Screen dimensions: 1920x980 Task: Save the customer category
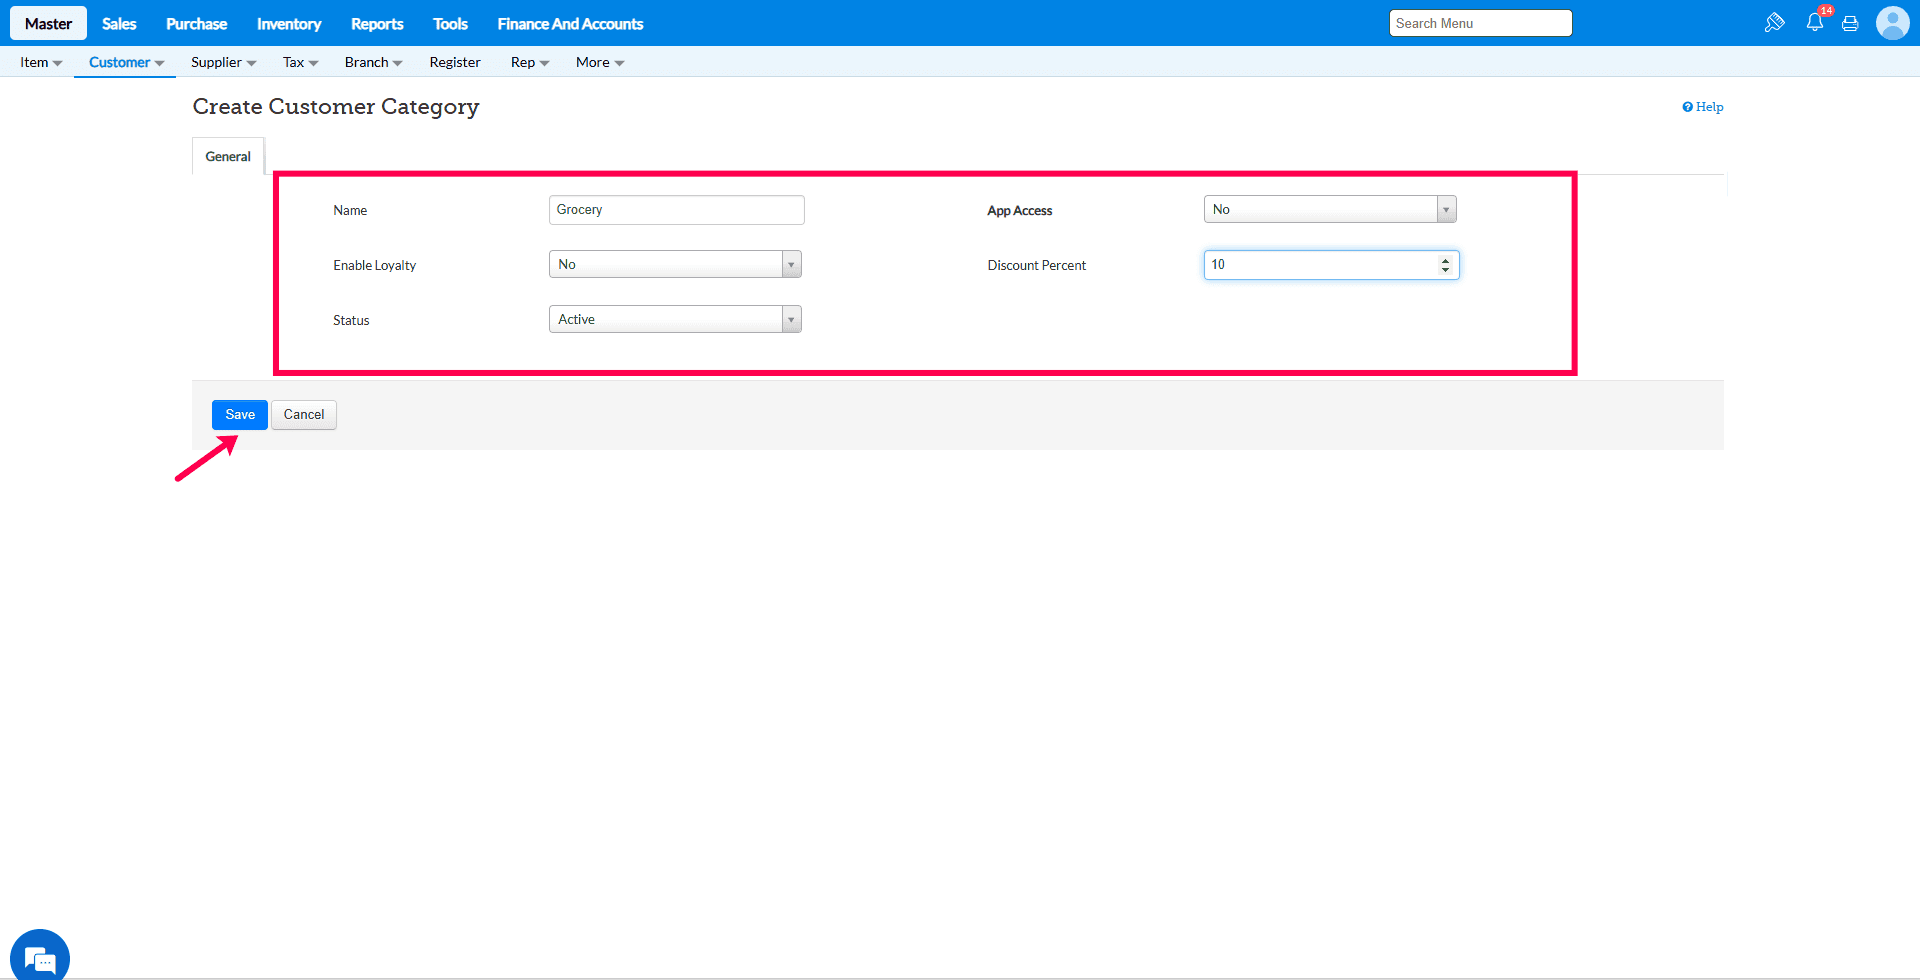[240, 415]
